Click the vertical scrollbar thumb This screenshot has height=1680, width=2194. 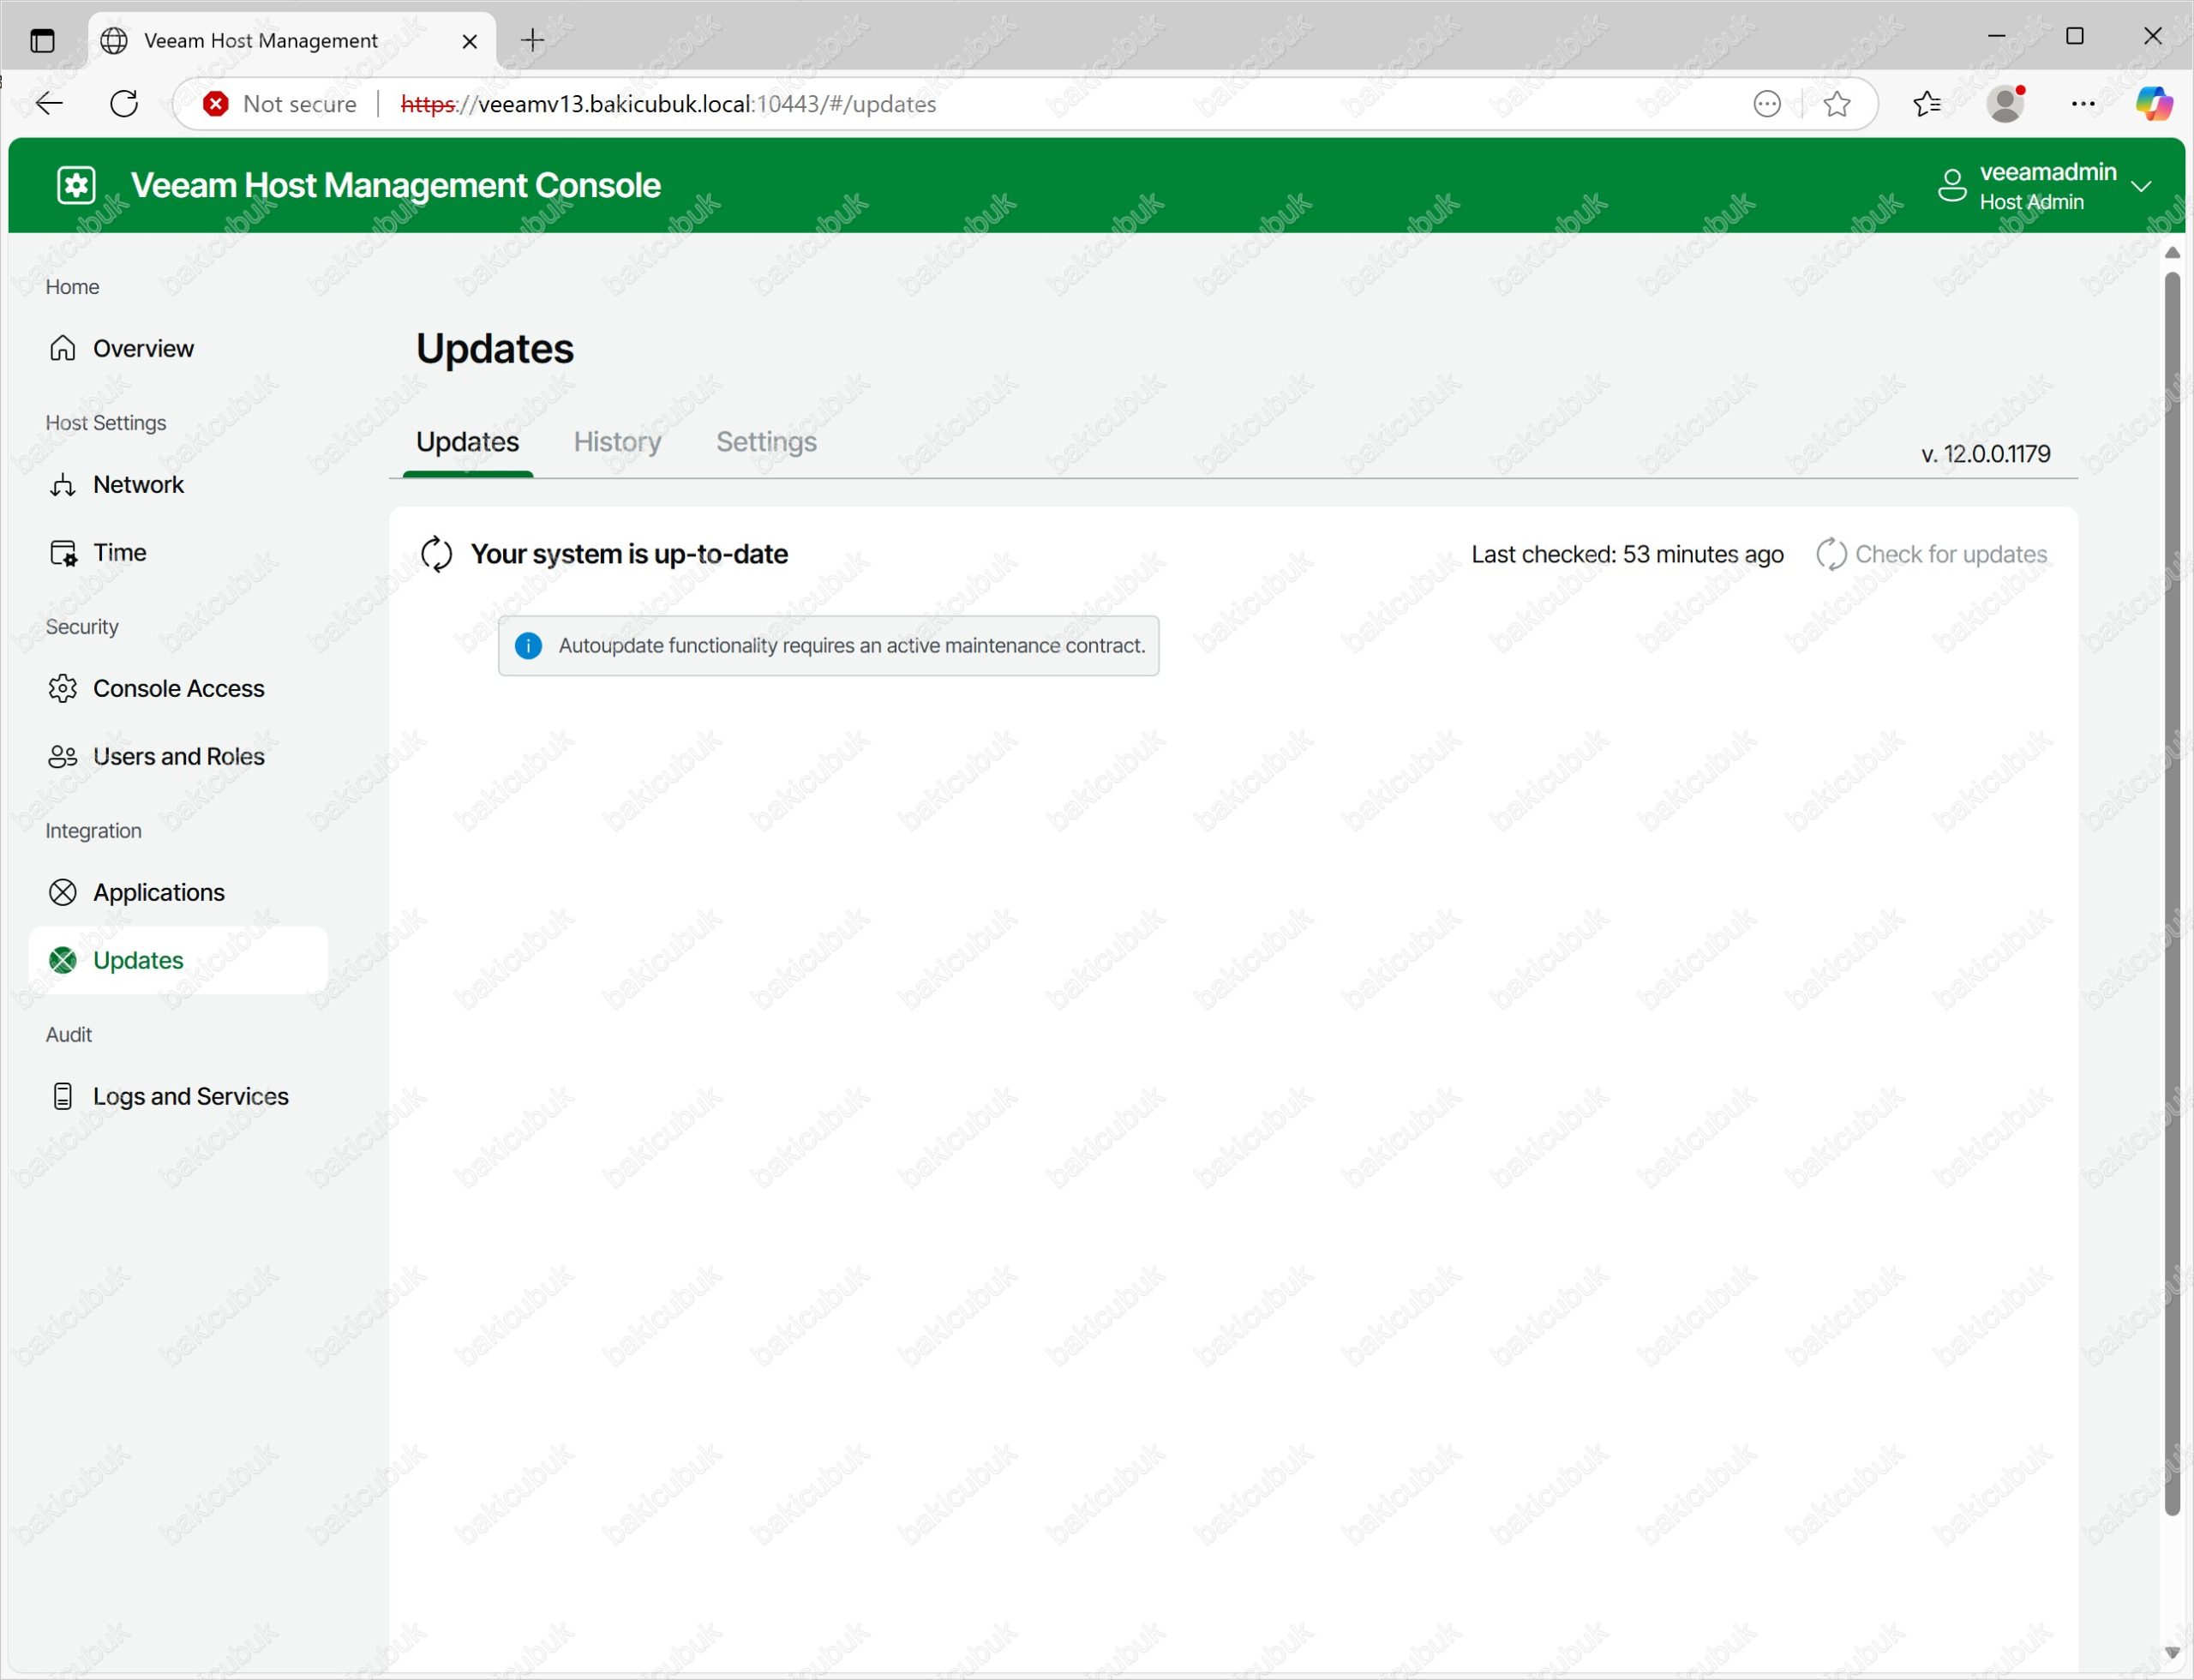point(2171,893)
